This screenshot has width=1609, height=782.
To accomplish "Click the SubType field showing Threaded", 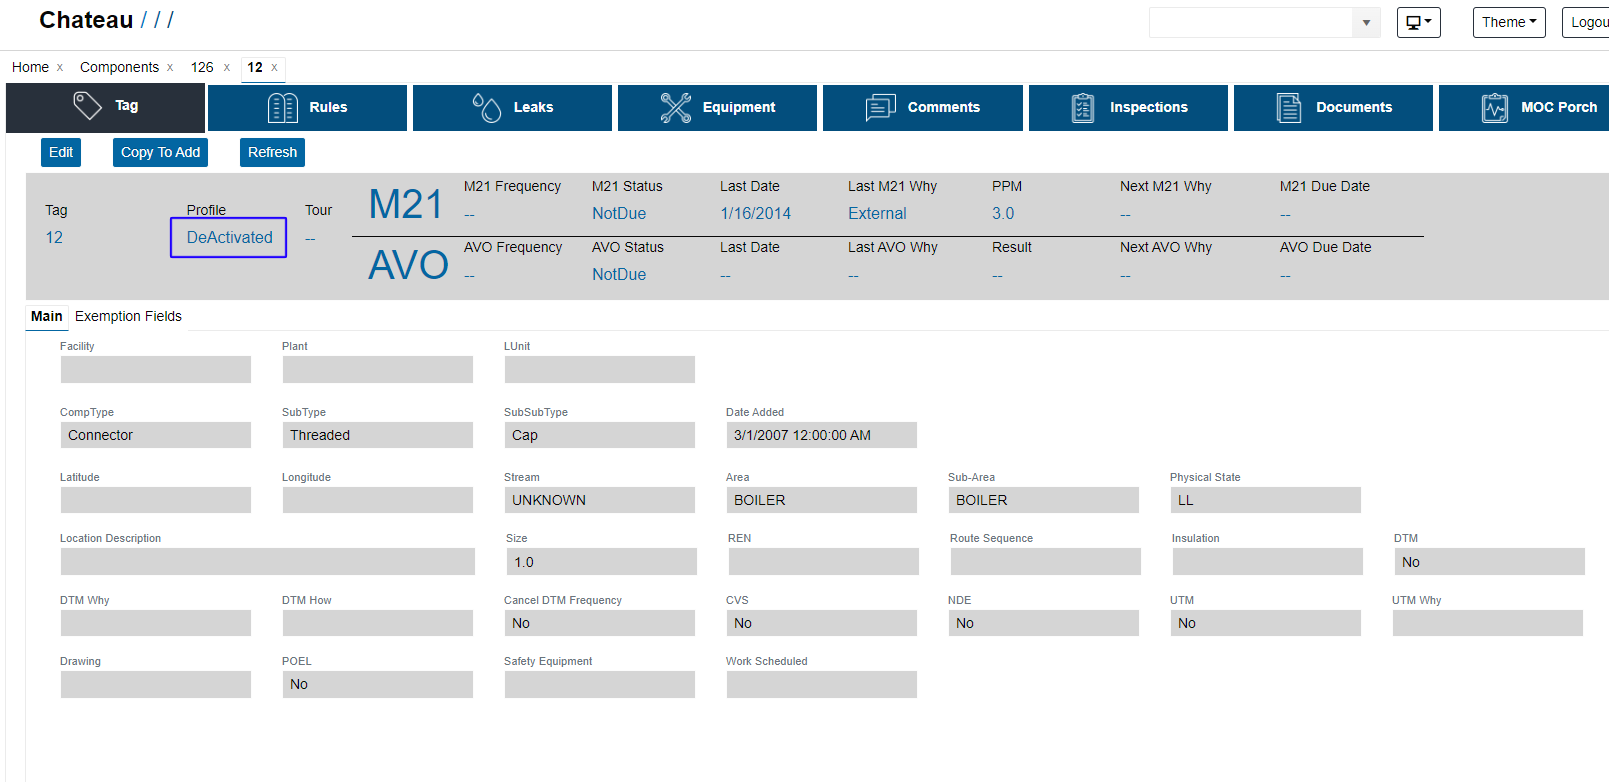I will click(x=378, y=435).
